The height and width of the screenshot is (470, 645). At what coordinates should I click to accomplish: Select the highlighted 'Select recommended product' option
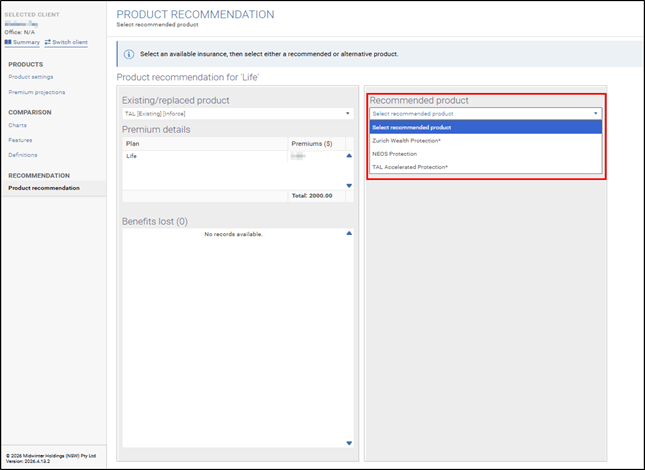[x=411, y=127]
